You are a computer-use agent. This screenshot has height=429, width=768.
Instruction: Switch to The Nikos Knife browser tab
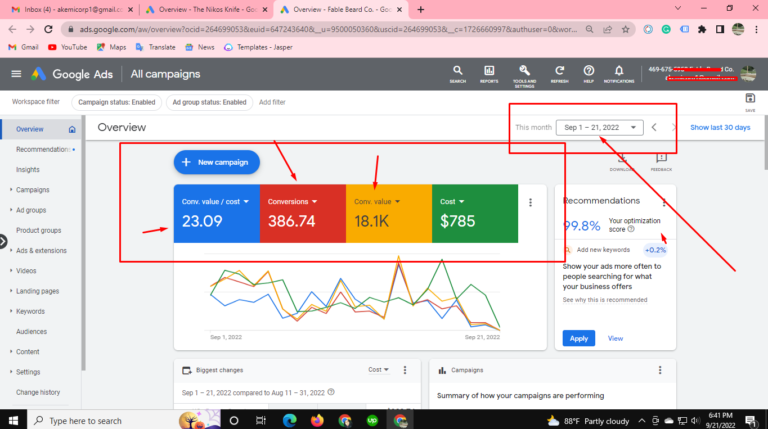click(199, 9)
